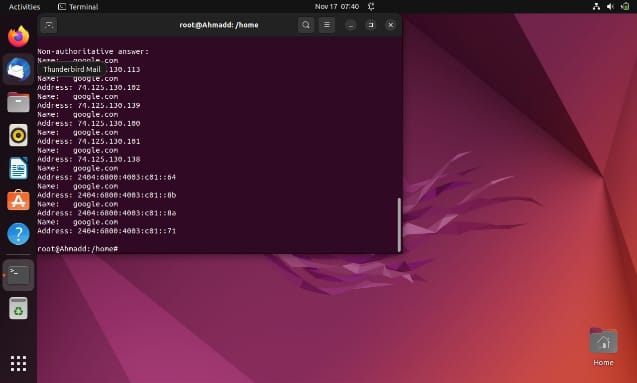The image size is (637, 383).
Task: Minimize the terminal window
Action: (x=351, y=25)
